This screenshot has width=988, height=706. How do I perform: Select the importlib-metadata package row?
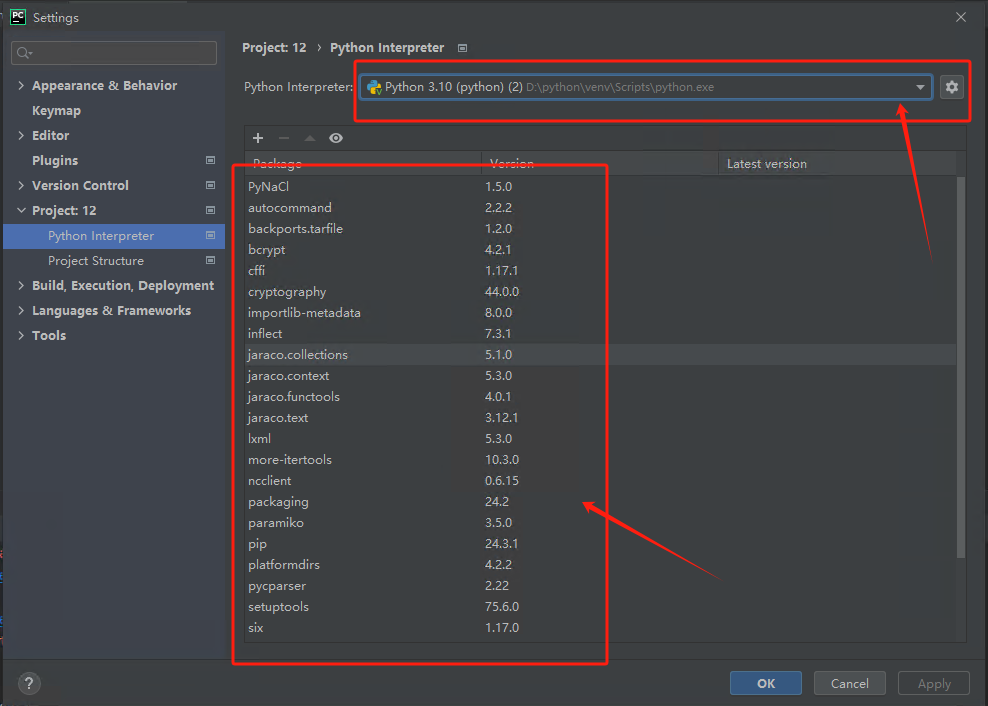[600, 313]
